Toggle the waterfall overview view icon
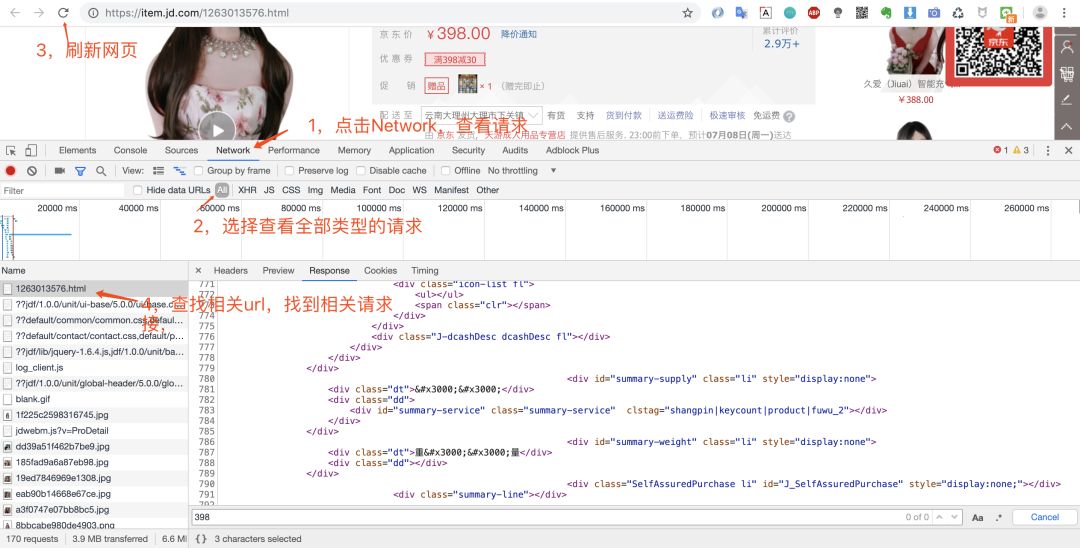The width and height of the screenshot is (1080, 548). click(180, 171)
